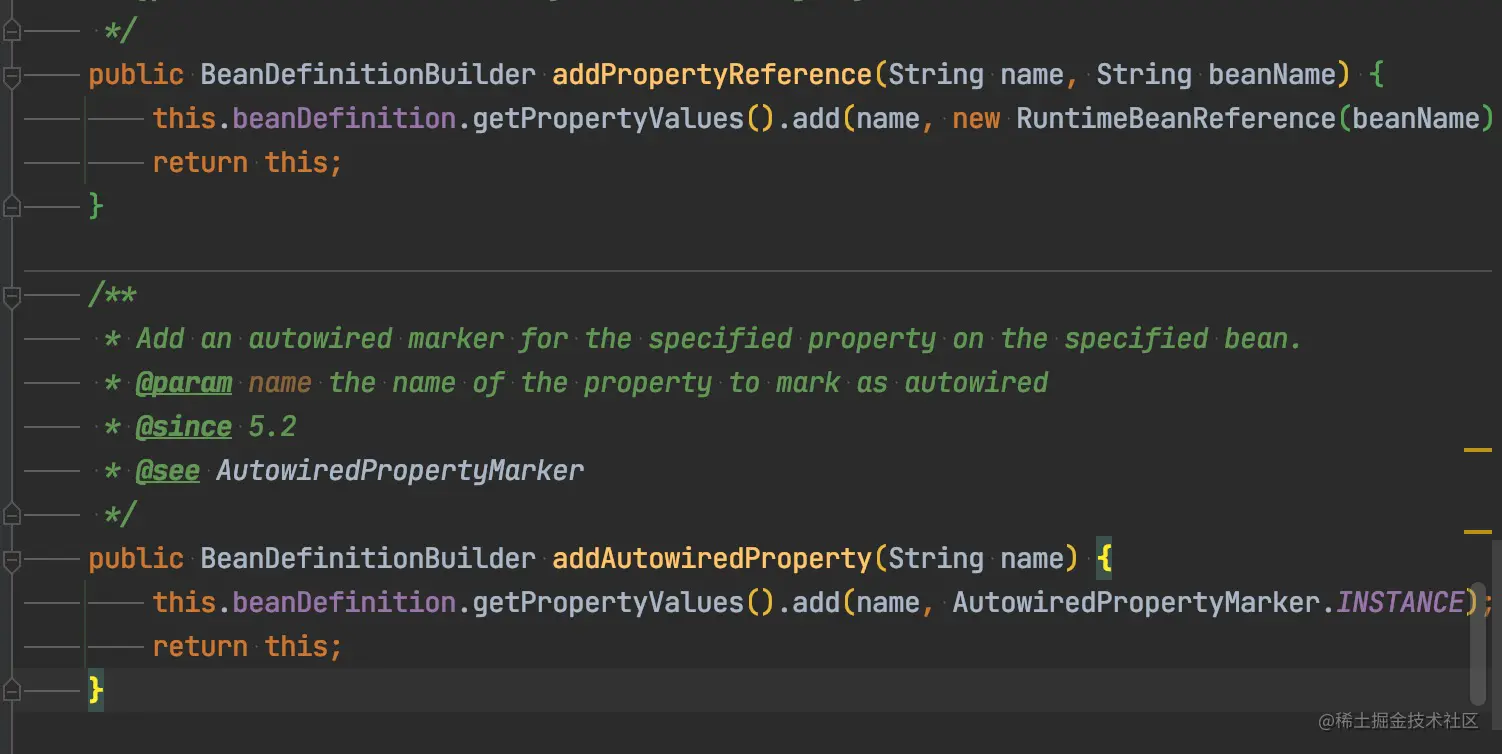The width and height of the screenshot is (1502, 754).
Task: Collapse the Javadoc comment starting with /**
Action: [11, 295]
